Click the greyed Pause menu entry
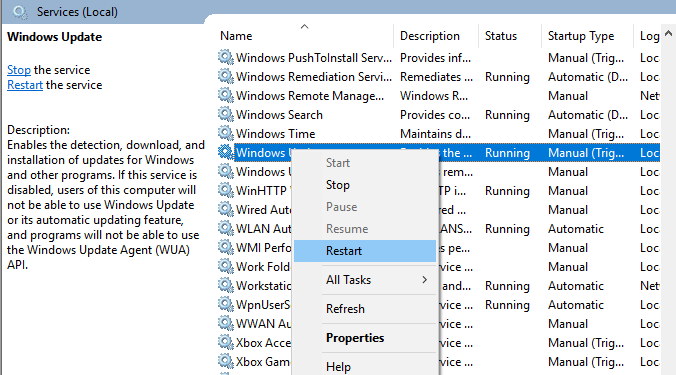Viewport: 676px width, 375px height. pyautogui.click(x=365, y=207)
